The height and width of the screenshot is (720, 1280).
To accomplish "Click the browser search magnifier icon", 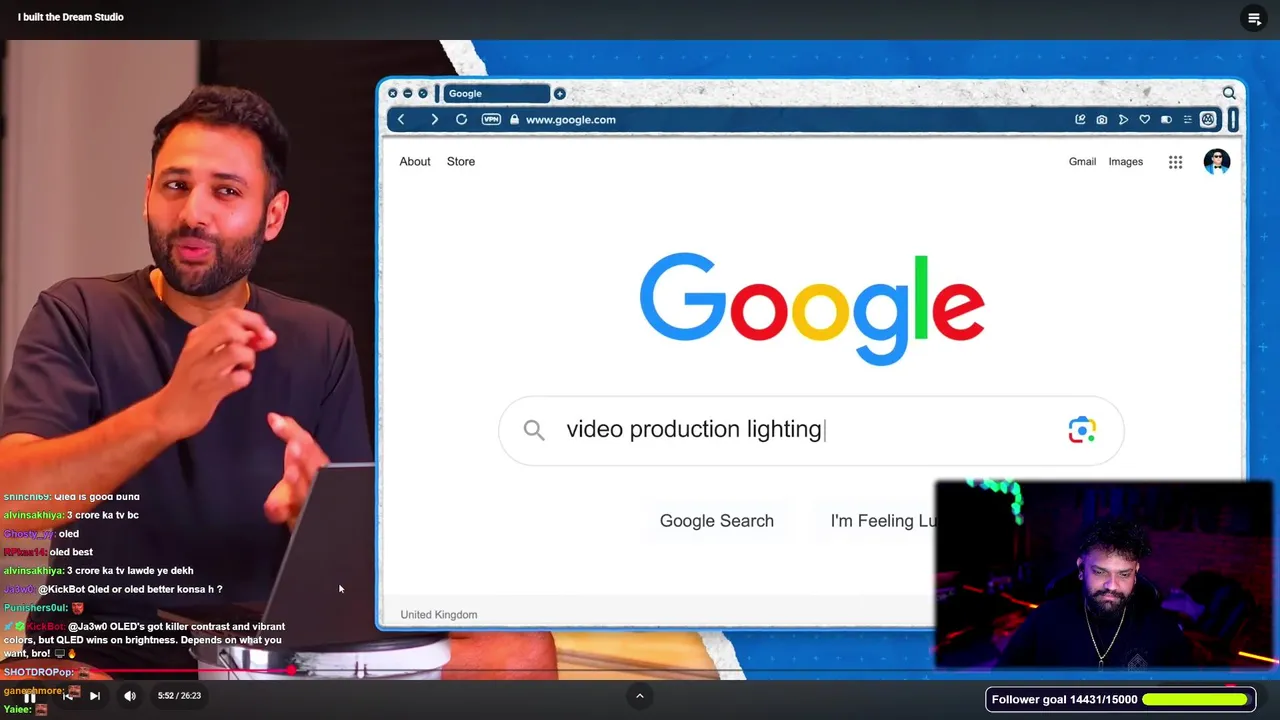I will tap(1229, 93).
